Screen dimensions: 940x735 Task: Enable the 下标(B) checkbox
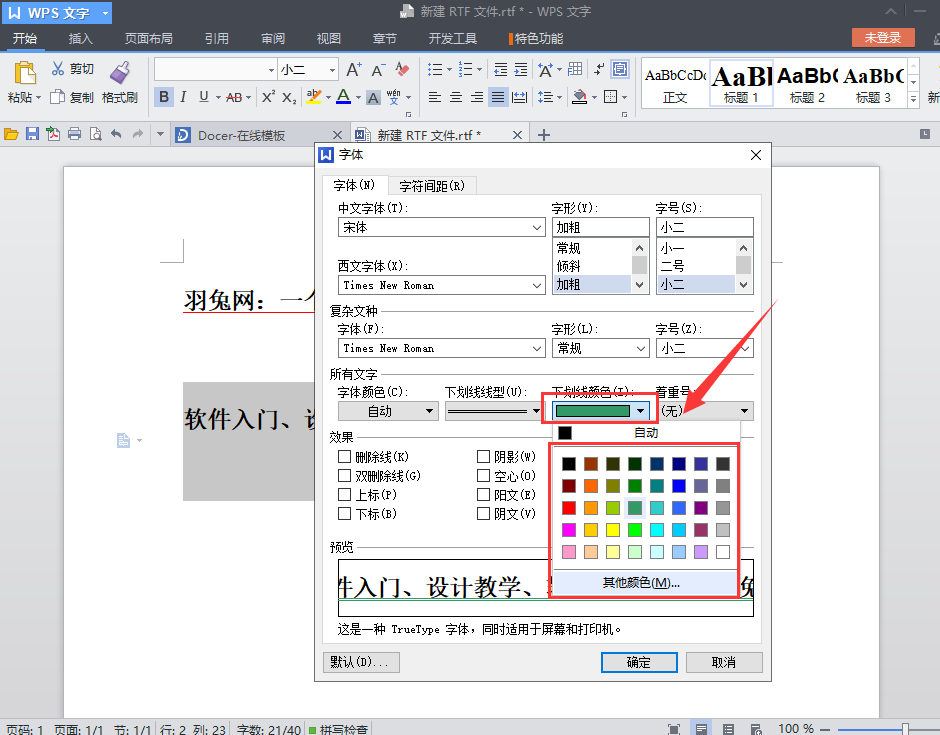[344, 514]
